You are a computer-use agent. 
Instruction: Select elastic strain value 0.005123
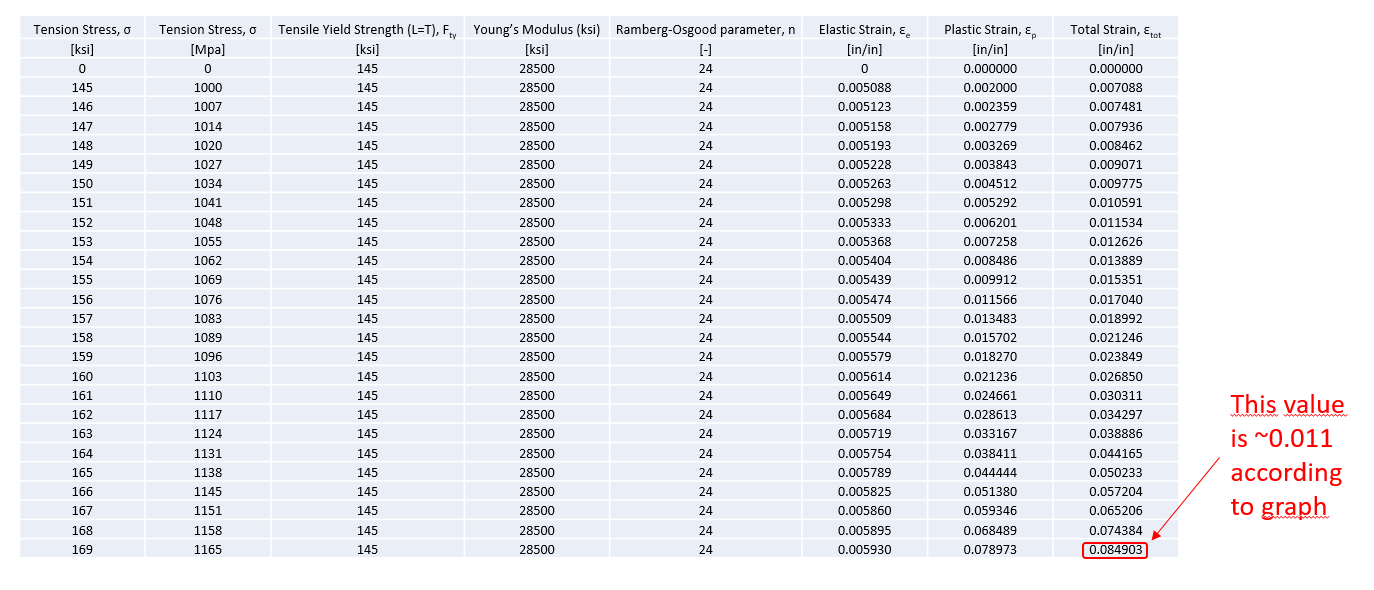[x=864, y=107]
